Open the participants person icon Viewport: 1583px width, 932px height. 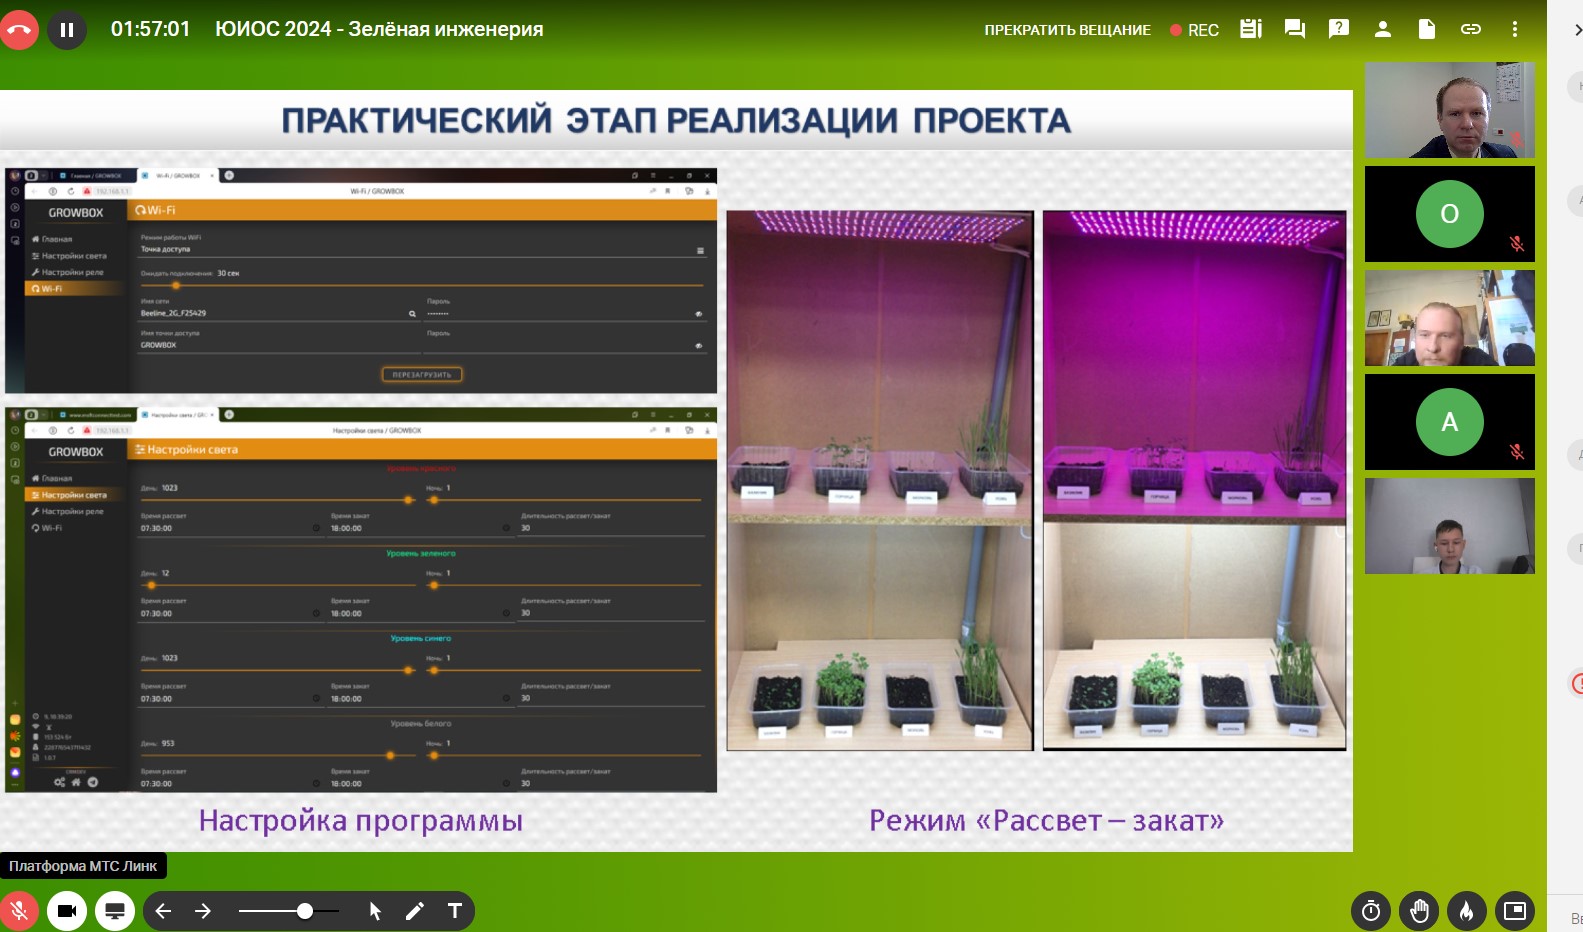[1383, 29]
